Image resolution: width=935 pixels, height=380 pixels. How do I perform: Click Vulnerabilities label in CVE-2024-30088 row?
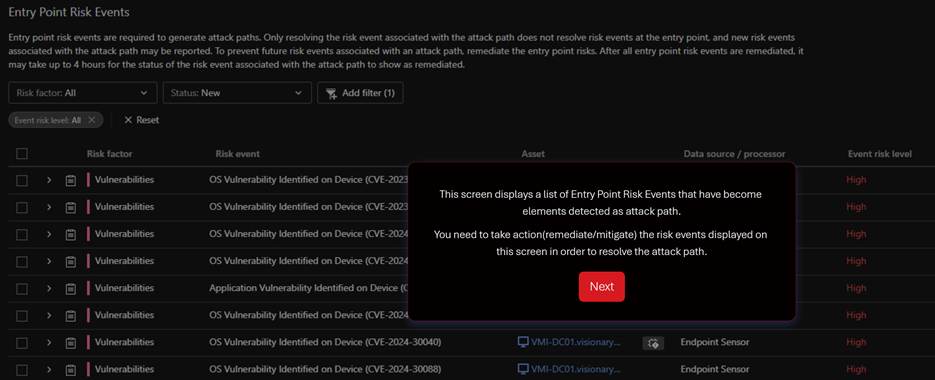coord(124,369)
